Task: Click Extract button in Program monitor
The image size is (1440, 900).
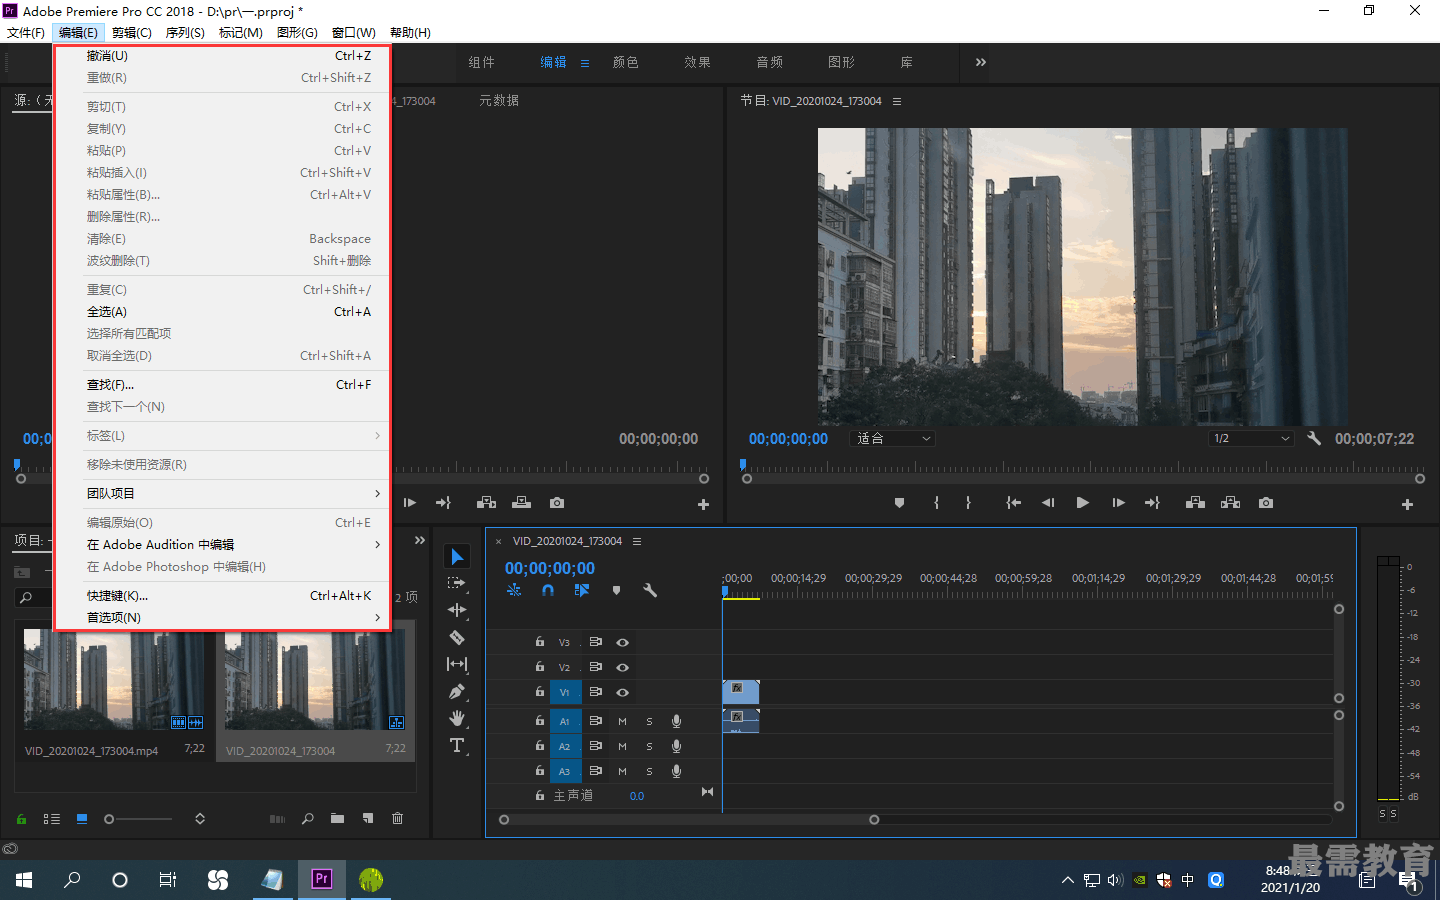Action: [x=1231, y=503]
